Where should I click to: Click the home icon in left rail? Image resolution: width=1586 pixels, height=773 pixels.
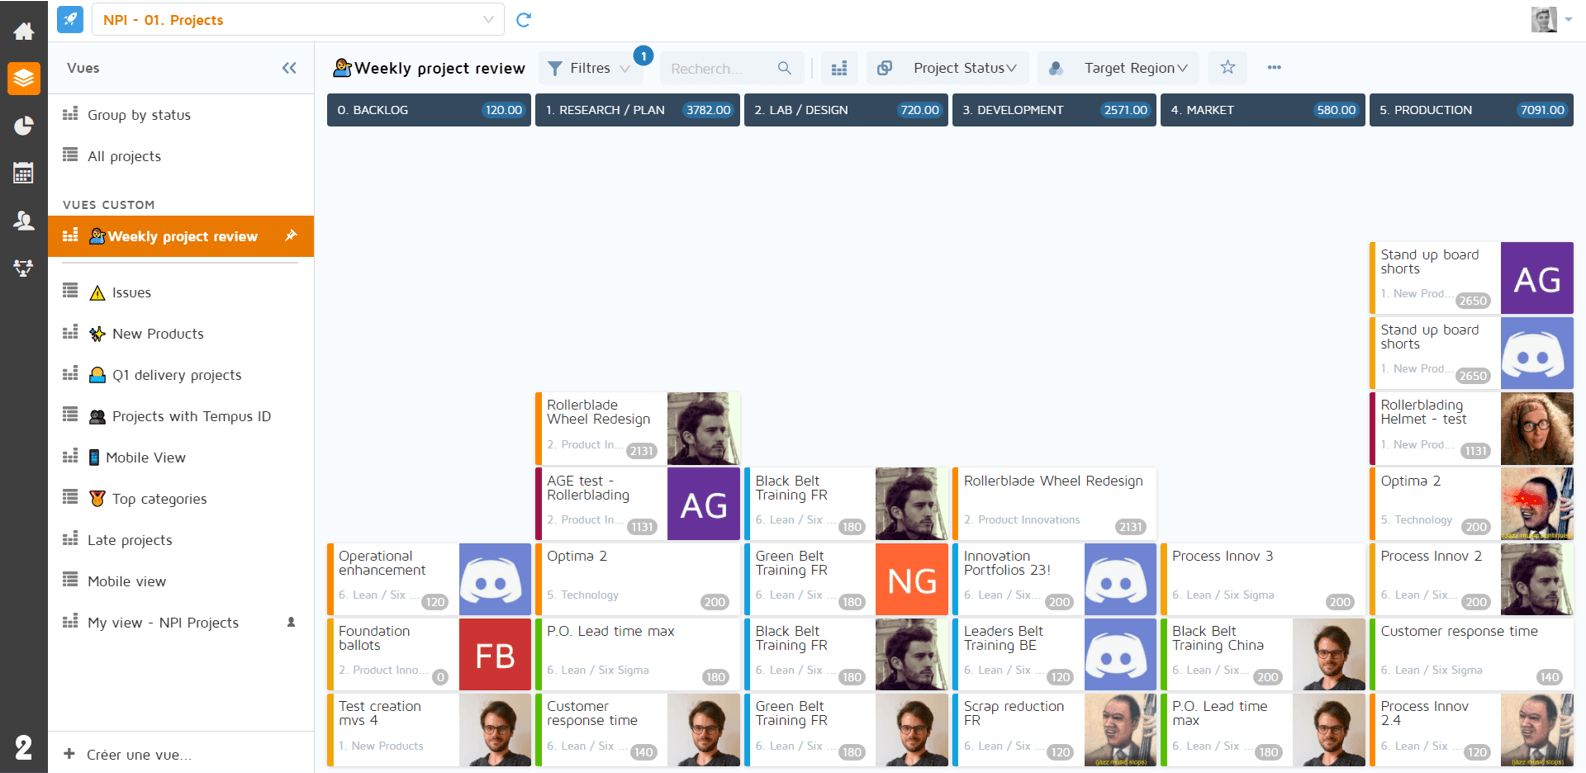(23, 31)
